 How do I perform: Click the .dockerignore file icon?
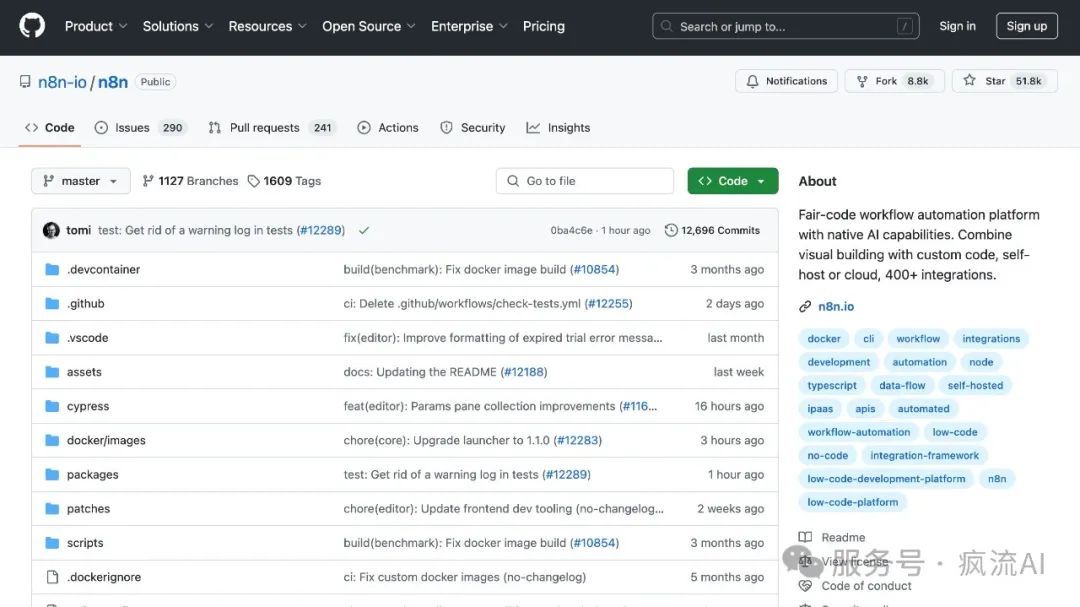point(52,577)
